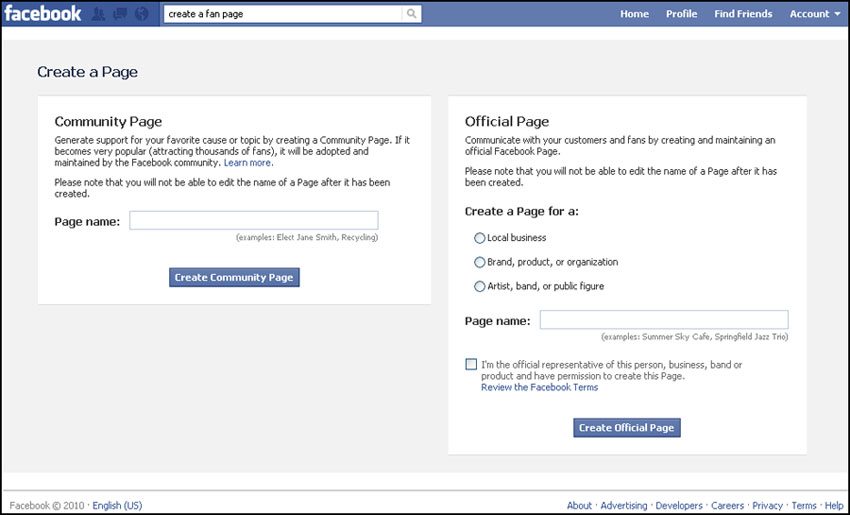Select the Local business radio button
The width and height of the screenshot is (850, 515).
tap(479, 238)
